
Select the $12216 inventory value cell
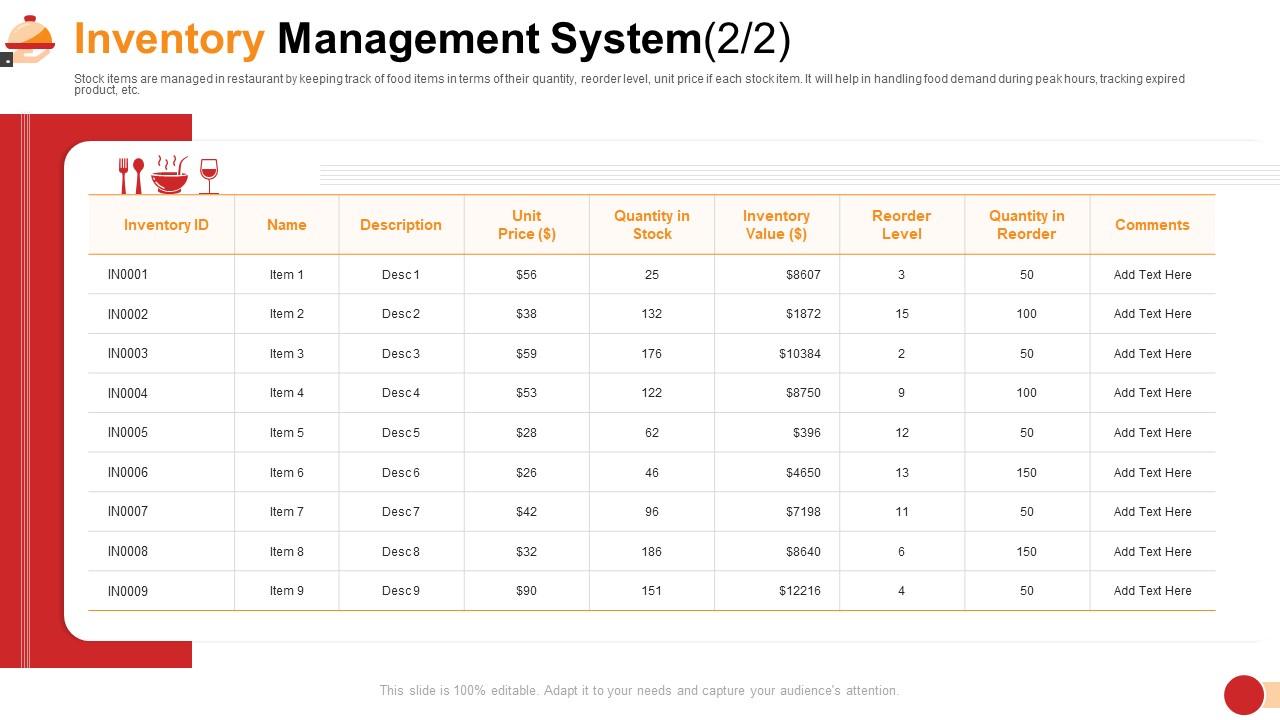coord(799,591)
